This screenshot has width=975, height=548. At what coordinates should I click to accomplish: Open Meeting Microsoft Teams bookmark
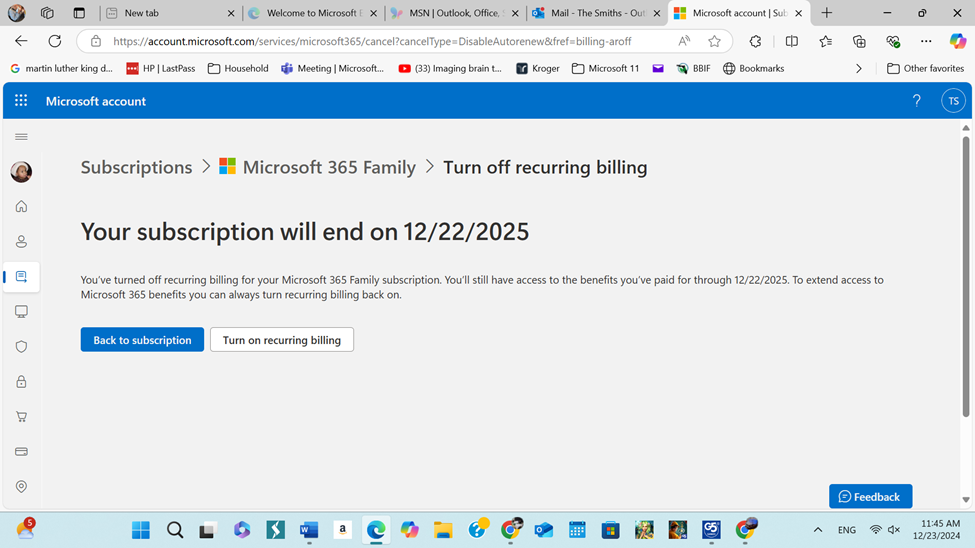tap(332, 68)
